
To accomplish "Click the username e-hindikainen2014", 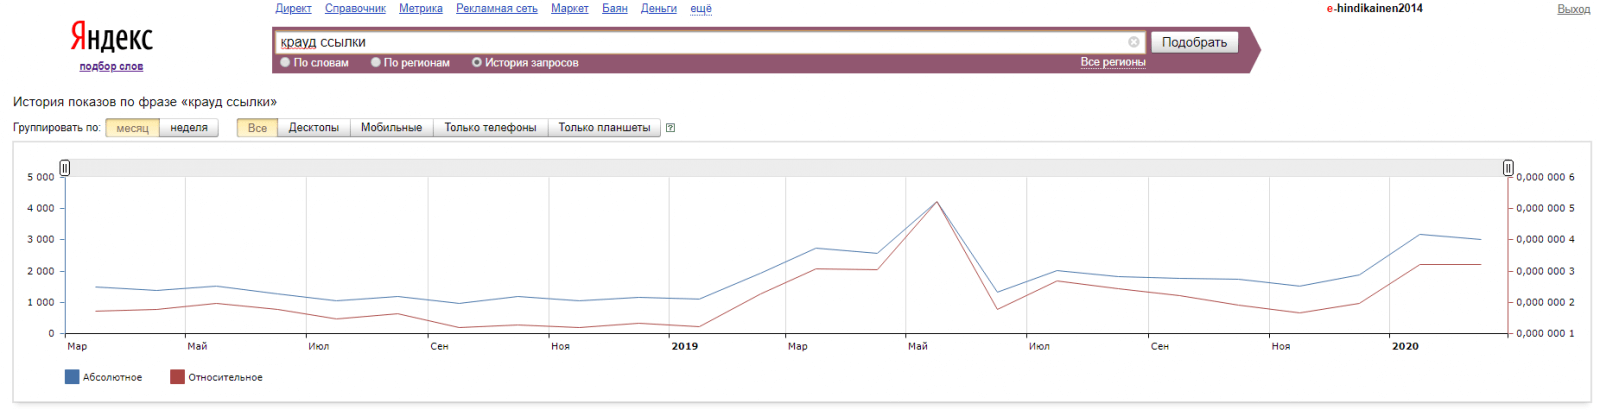I will click(1374, 8).
